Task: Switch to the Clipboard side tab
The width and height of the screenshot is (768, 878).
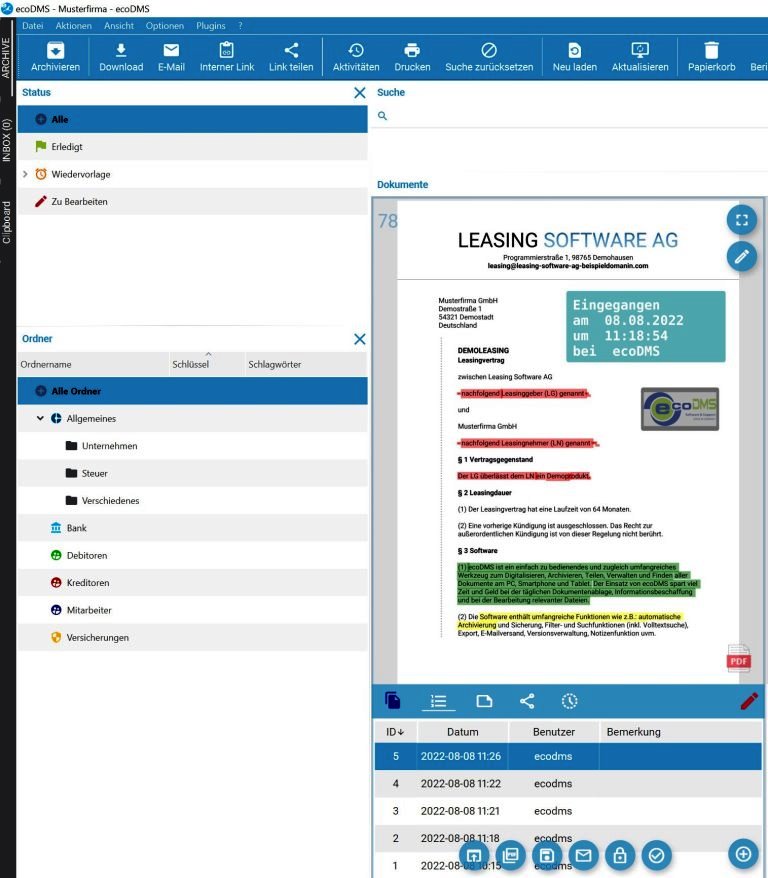Action: click(6, 222)
